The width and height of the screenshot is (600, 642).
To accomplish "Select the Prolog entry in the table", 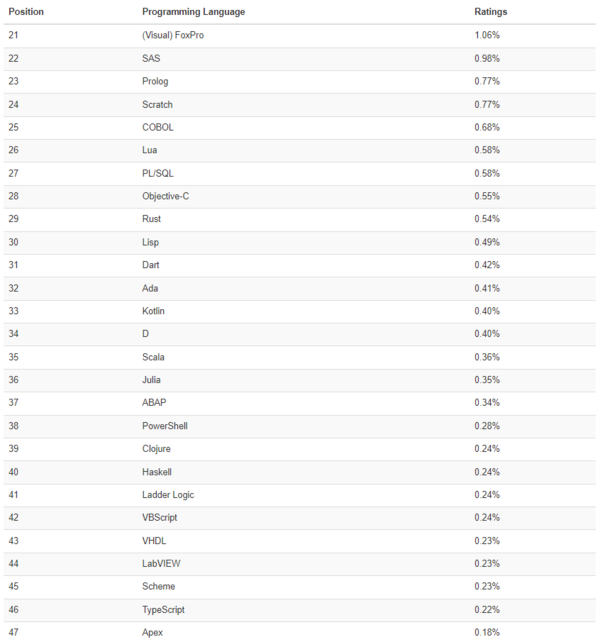I will pyautogui.click(x=155, y=81).
